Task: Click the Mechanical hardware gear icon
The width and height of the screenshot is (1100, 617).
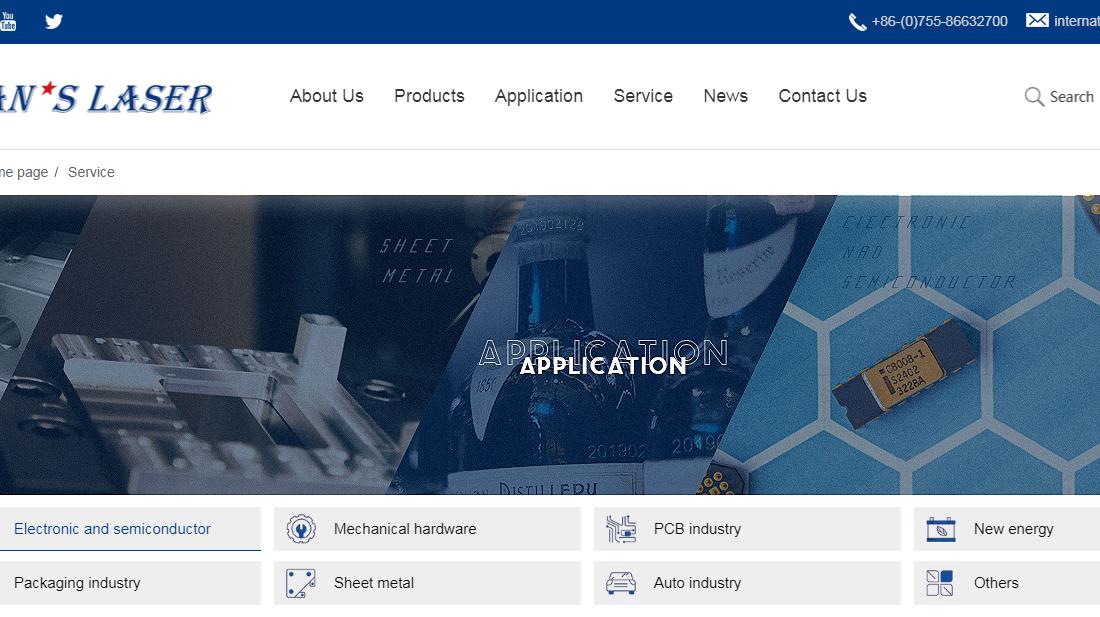Action: tap(301, 529)
